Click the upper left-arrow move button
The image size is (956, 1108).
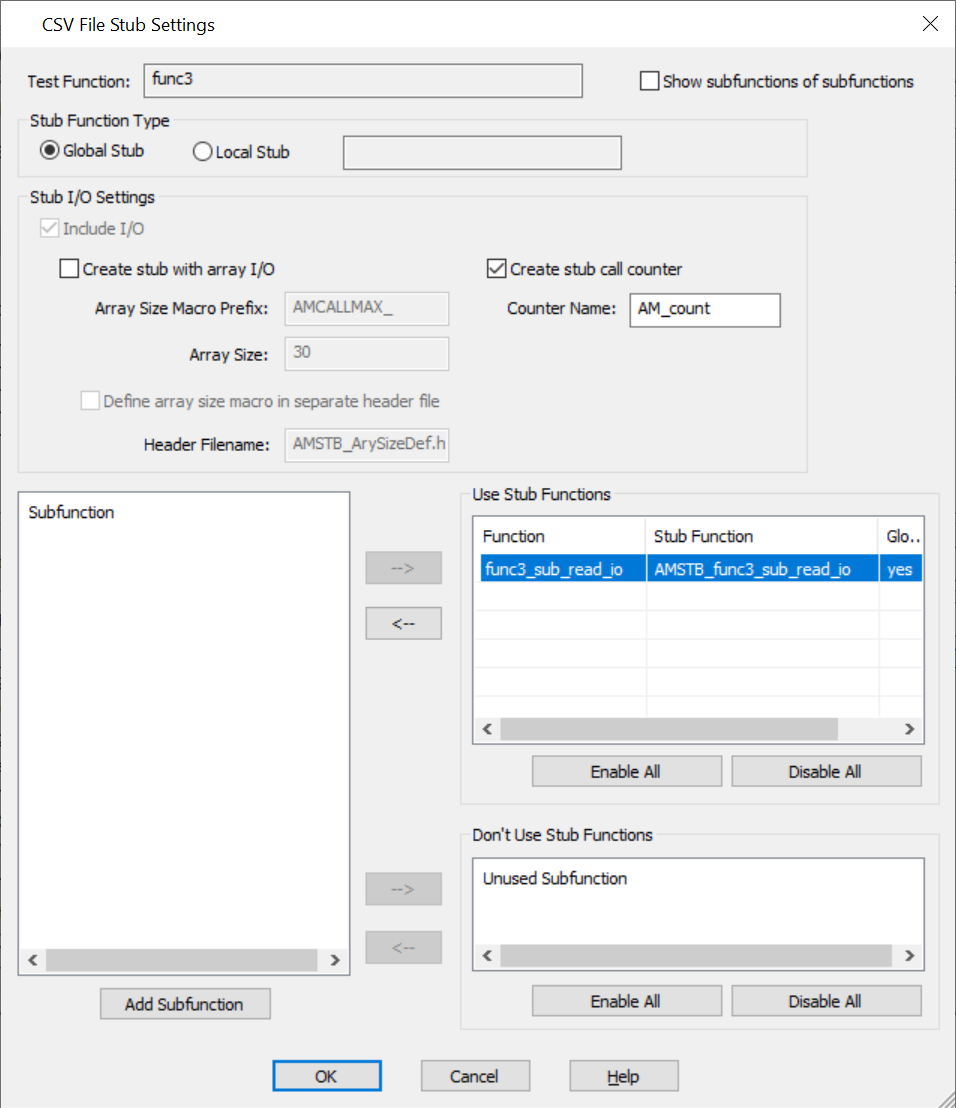(403, 623)
